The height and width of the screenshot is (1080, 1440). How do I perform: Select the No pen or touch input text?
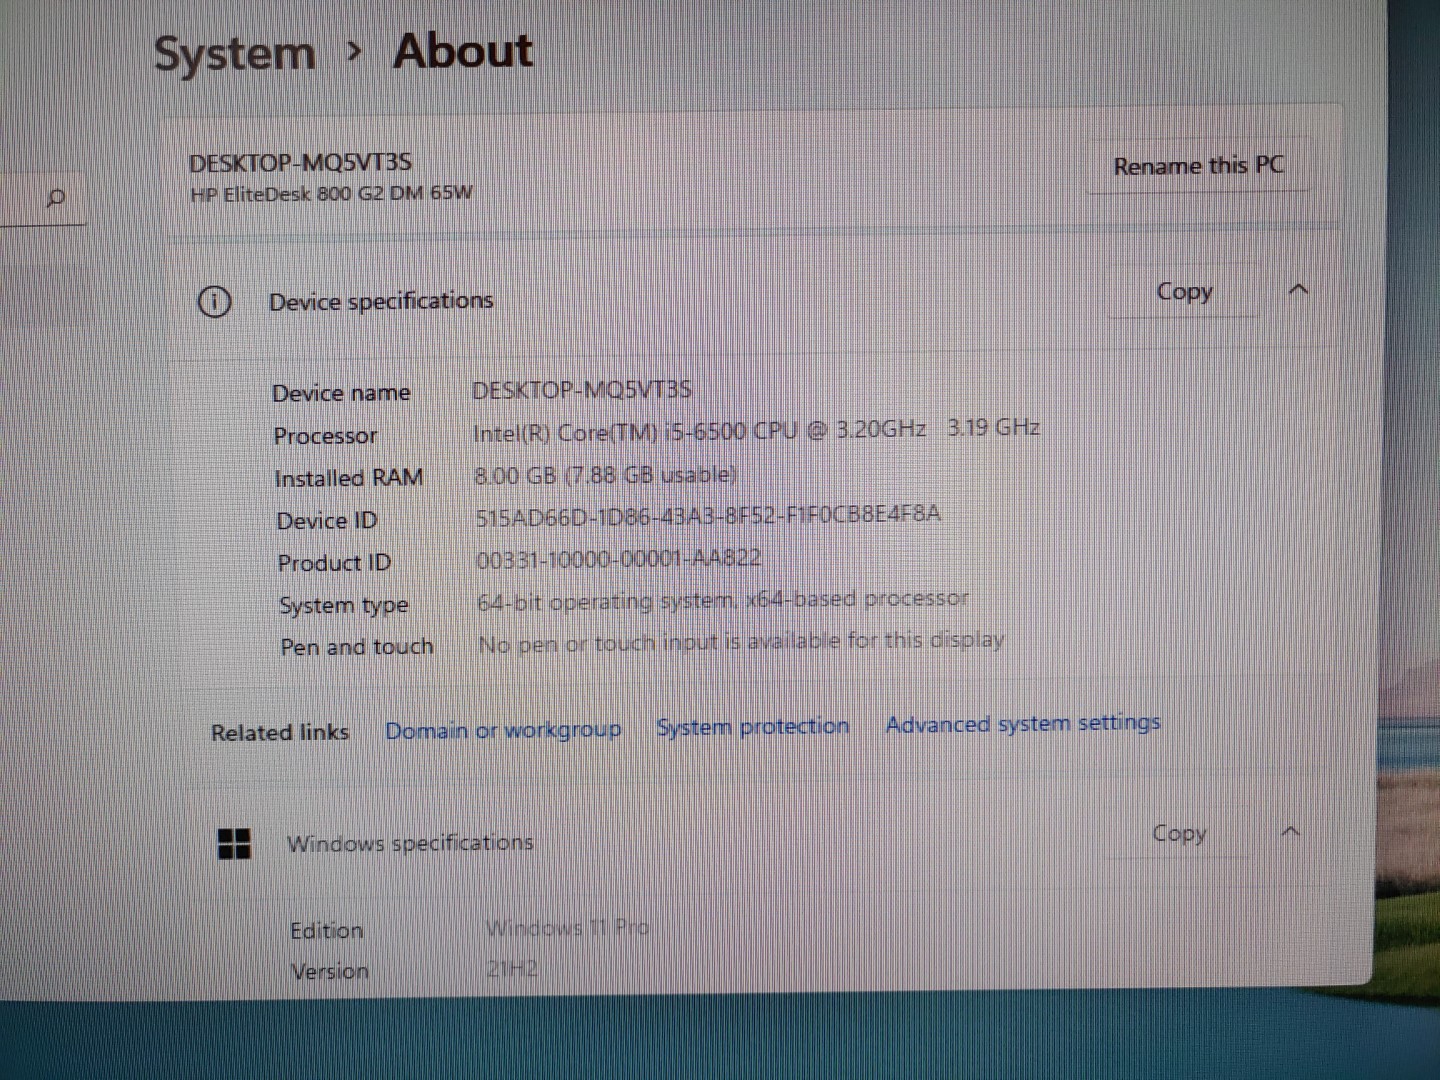[x=741, y=642]
